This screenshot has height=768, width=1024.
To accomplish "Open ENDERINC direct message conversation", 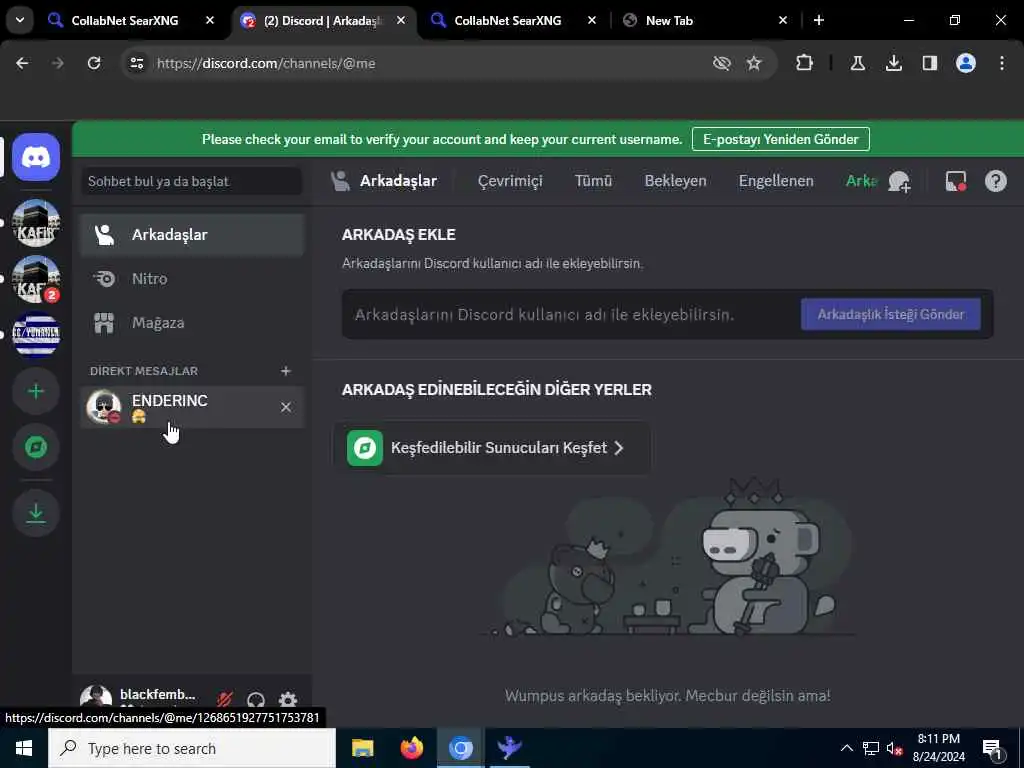I will pyautogui.click(x=192, y=407).
